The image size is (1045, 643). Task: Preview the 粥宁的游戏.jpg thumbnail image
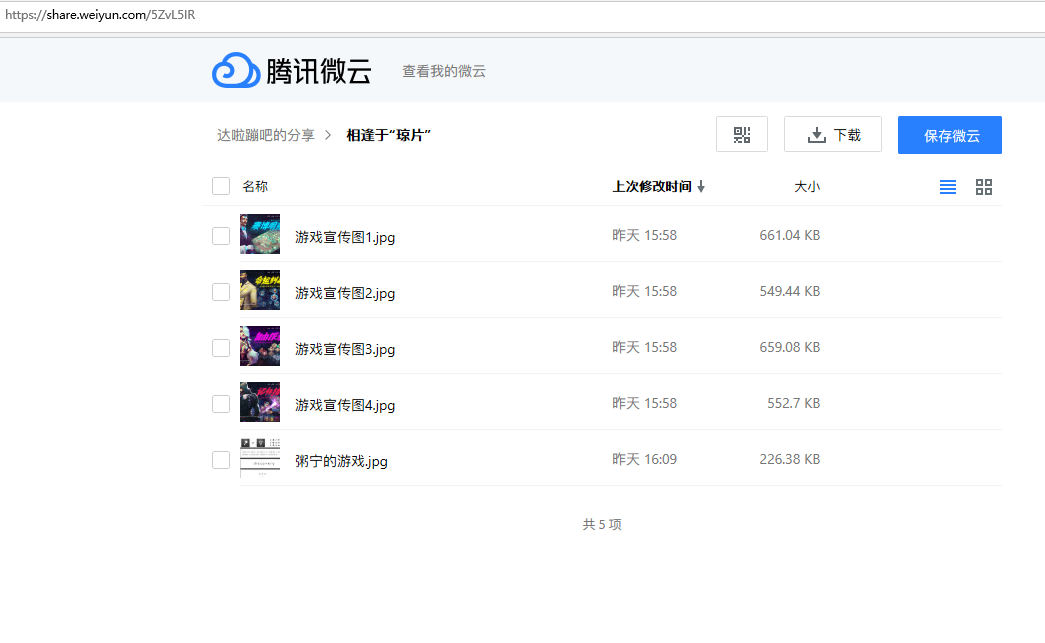[260, 458]
